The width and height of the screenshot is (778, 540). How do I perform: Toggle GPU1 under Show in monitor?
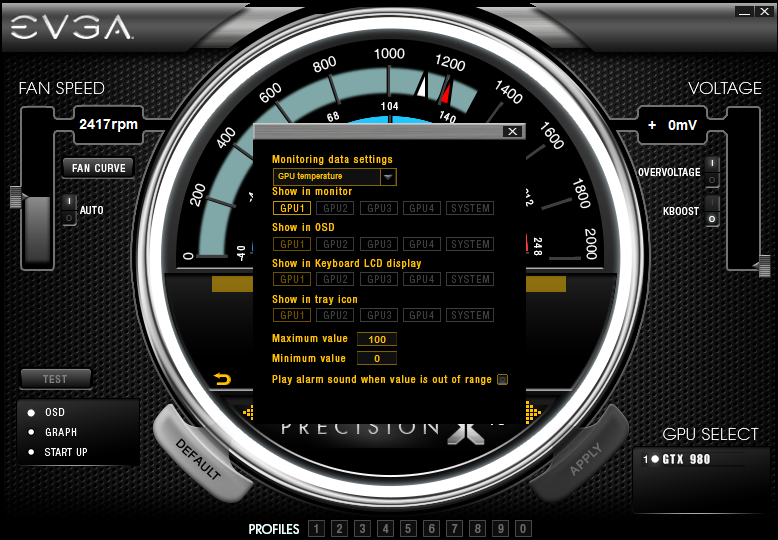(292, 208)
